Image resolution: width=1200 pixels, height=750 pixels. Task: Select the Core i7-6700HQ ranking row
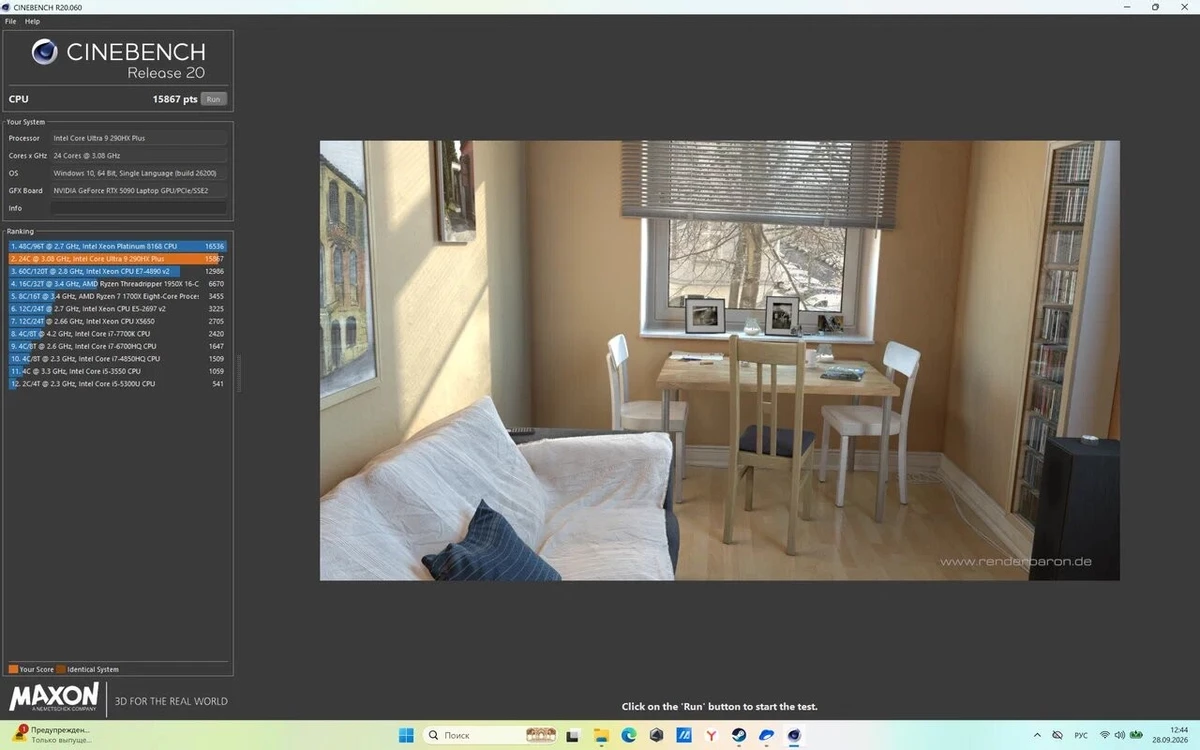(x=118, y=346)
